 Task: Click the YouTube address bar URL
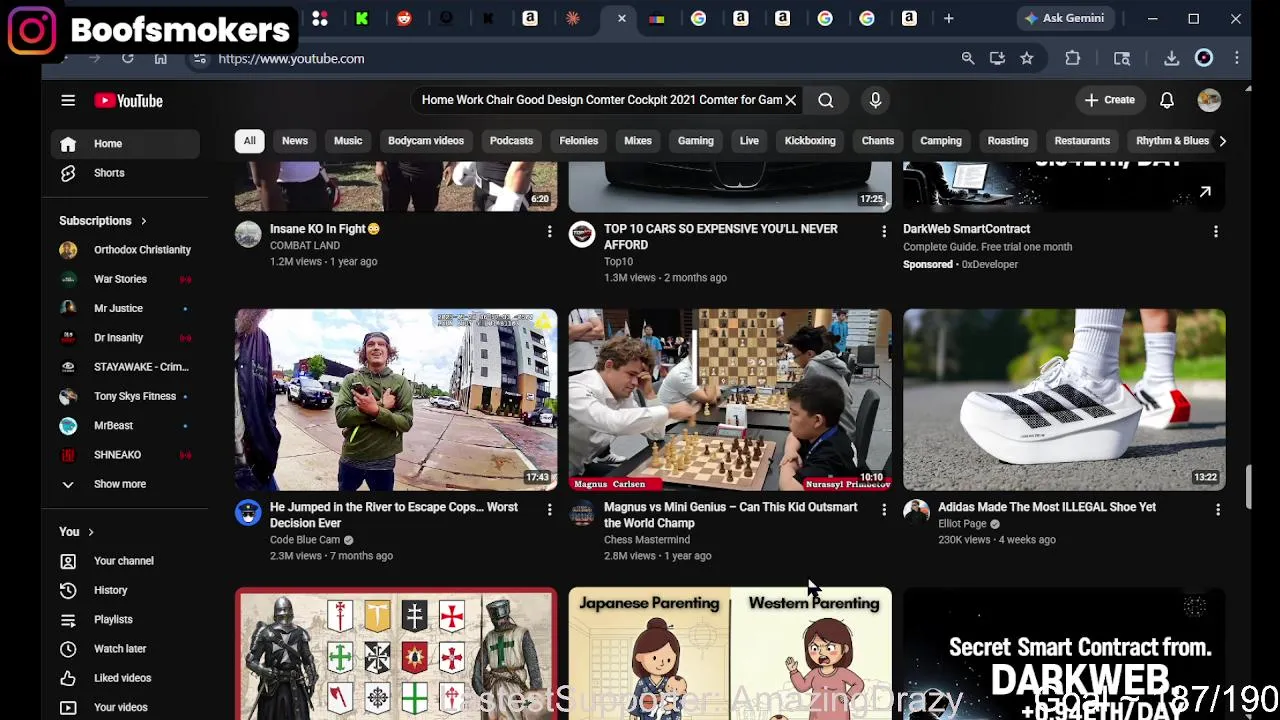pos(291,59)
